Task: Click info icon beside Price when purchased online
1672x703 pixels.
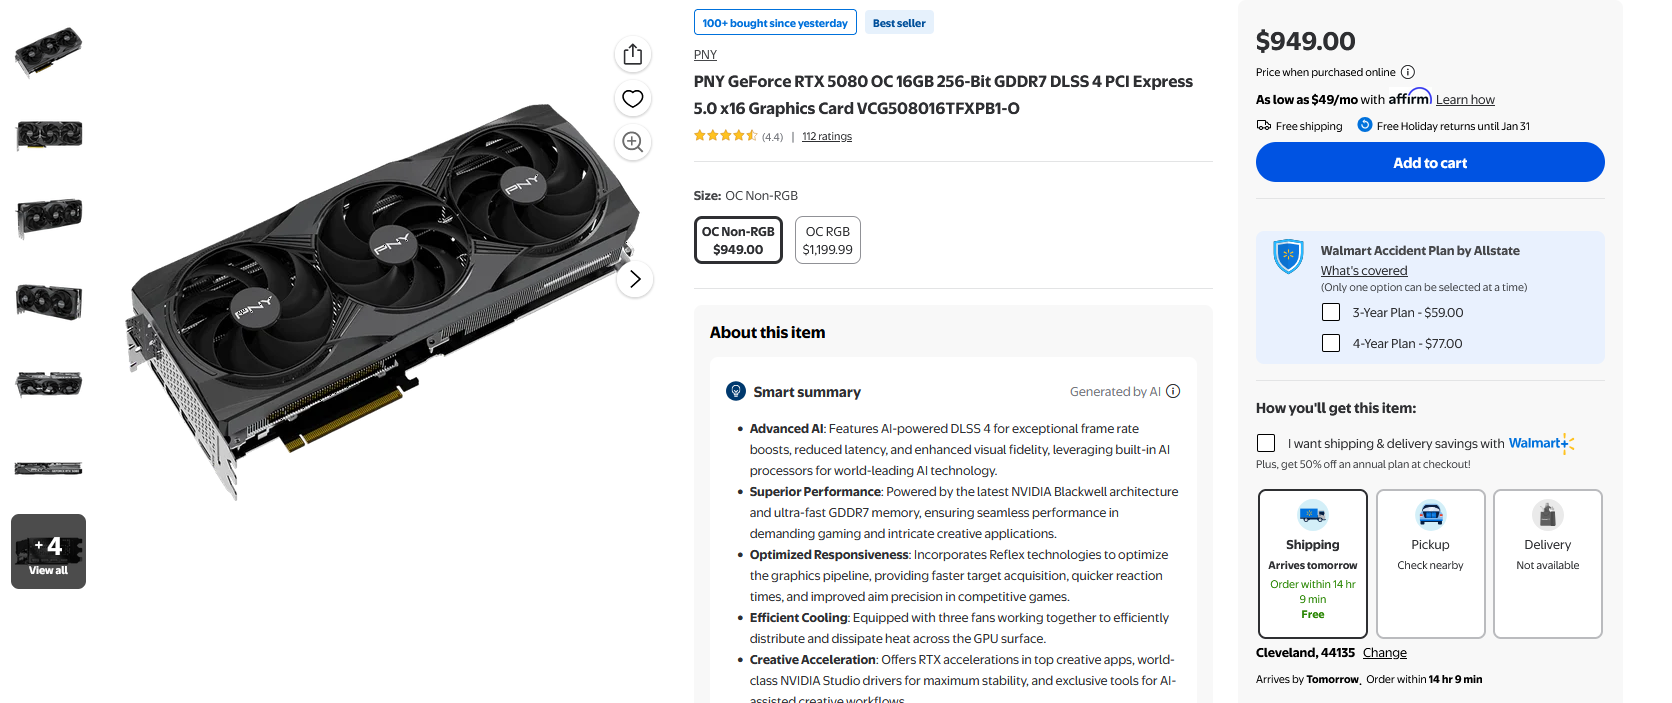Action: pyautogui.click(x=1408, y=72)
